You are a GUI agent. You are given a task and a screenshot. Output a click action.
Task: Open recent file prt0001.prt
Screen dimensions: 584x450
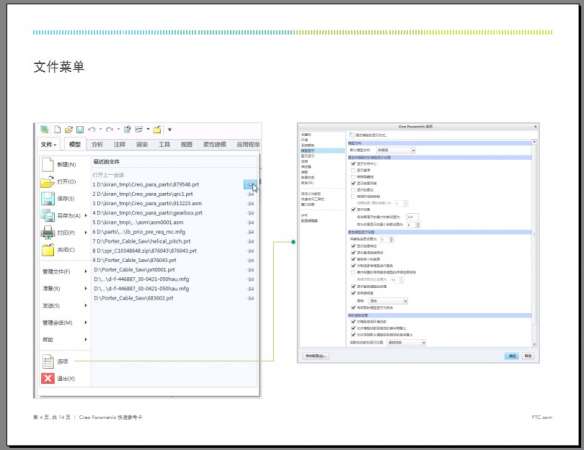pos(134,270)
